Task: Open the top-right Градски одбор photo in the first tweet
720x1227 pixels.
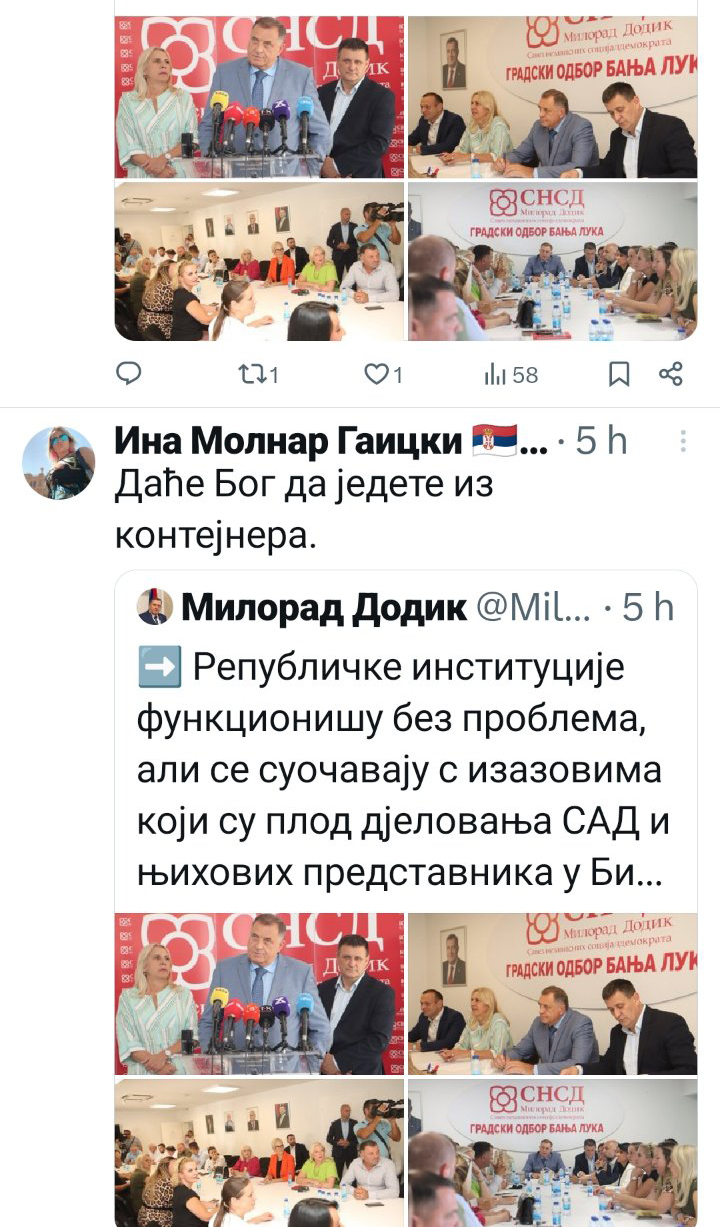Action: pyautogui.click(x=553, y=96)
